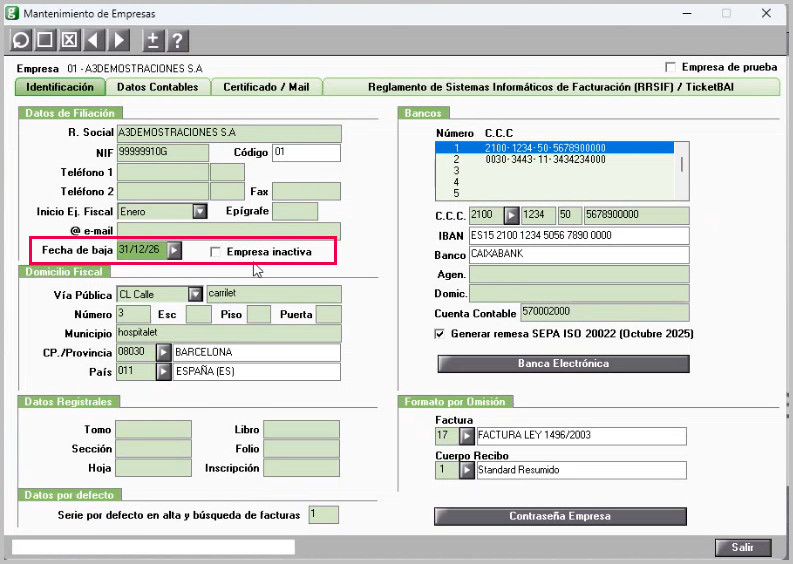
Task: Open the Factura format lookup arrow
Action: (467, 436)
